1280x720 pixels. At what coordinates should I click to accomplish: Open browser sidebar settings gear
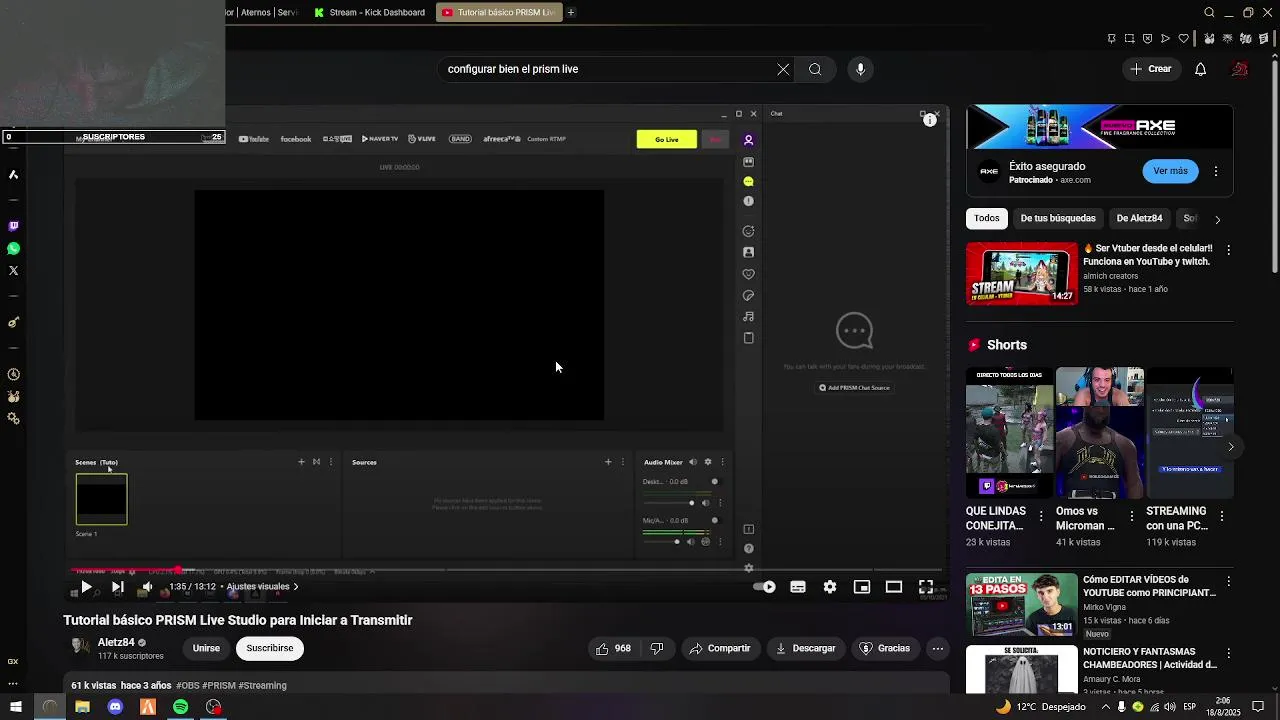coord(13,419)
